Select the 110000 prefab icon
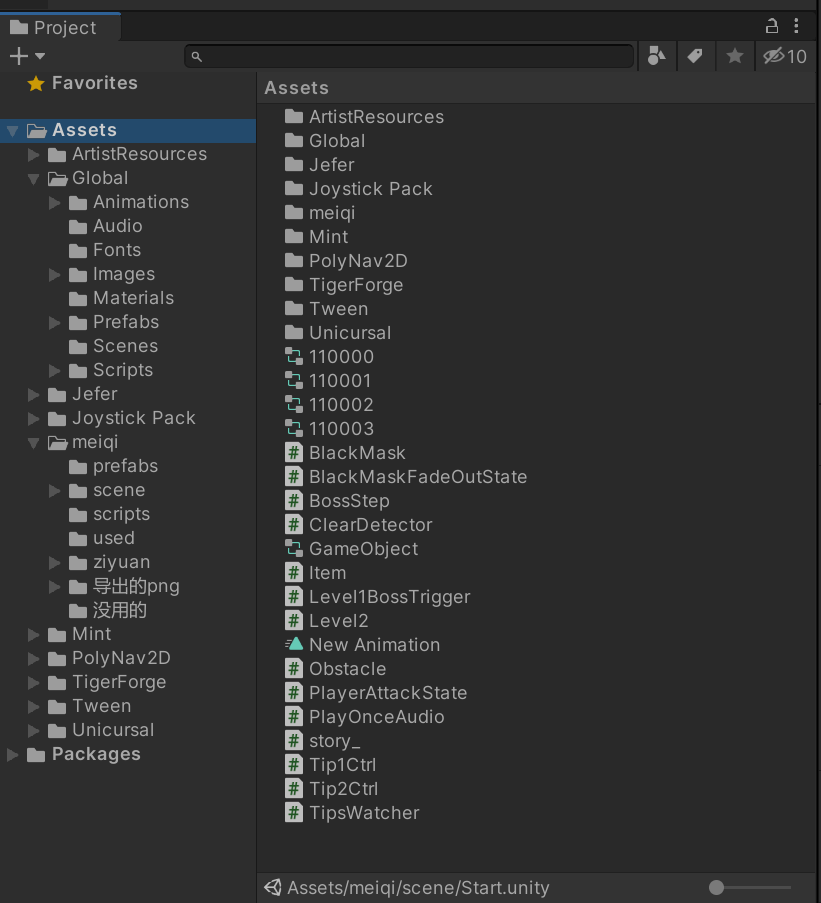Screen dimensions: 821x903 point(294,356)
